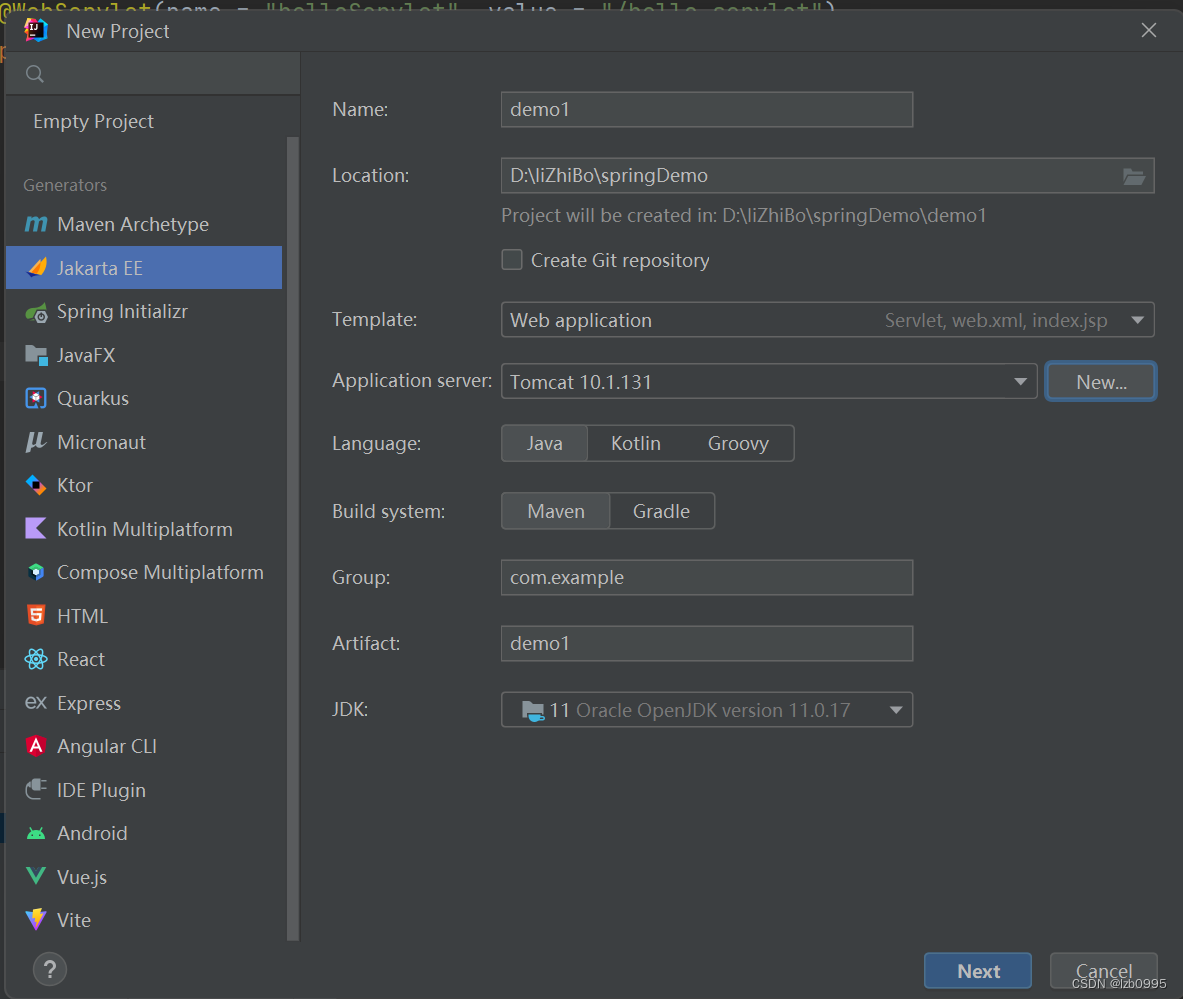Click the JavaFX folder icon
This screenshot has height=999, width=1183.
(36, 355)
